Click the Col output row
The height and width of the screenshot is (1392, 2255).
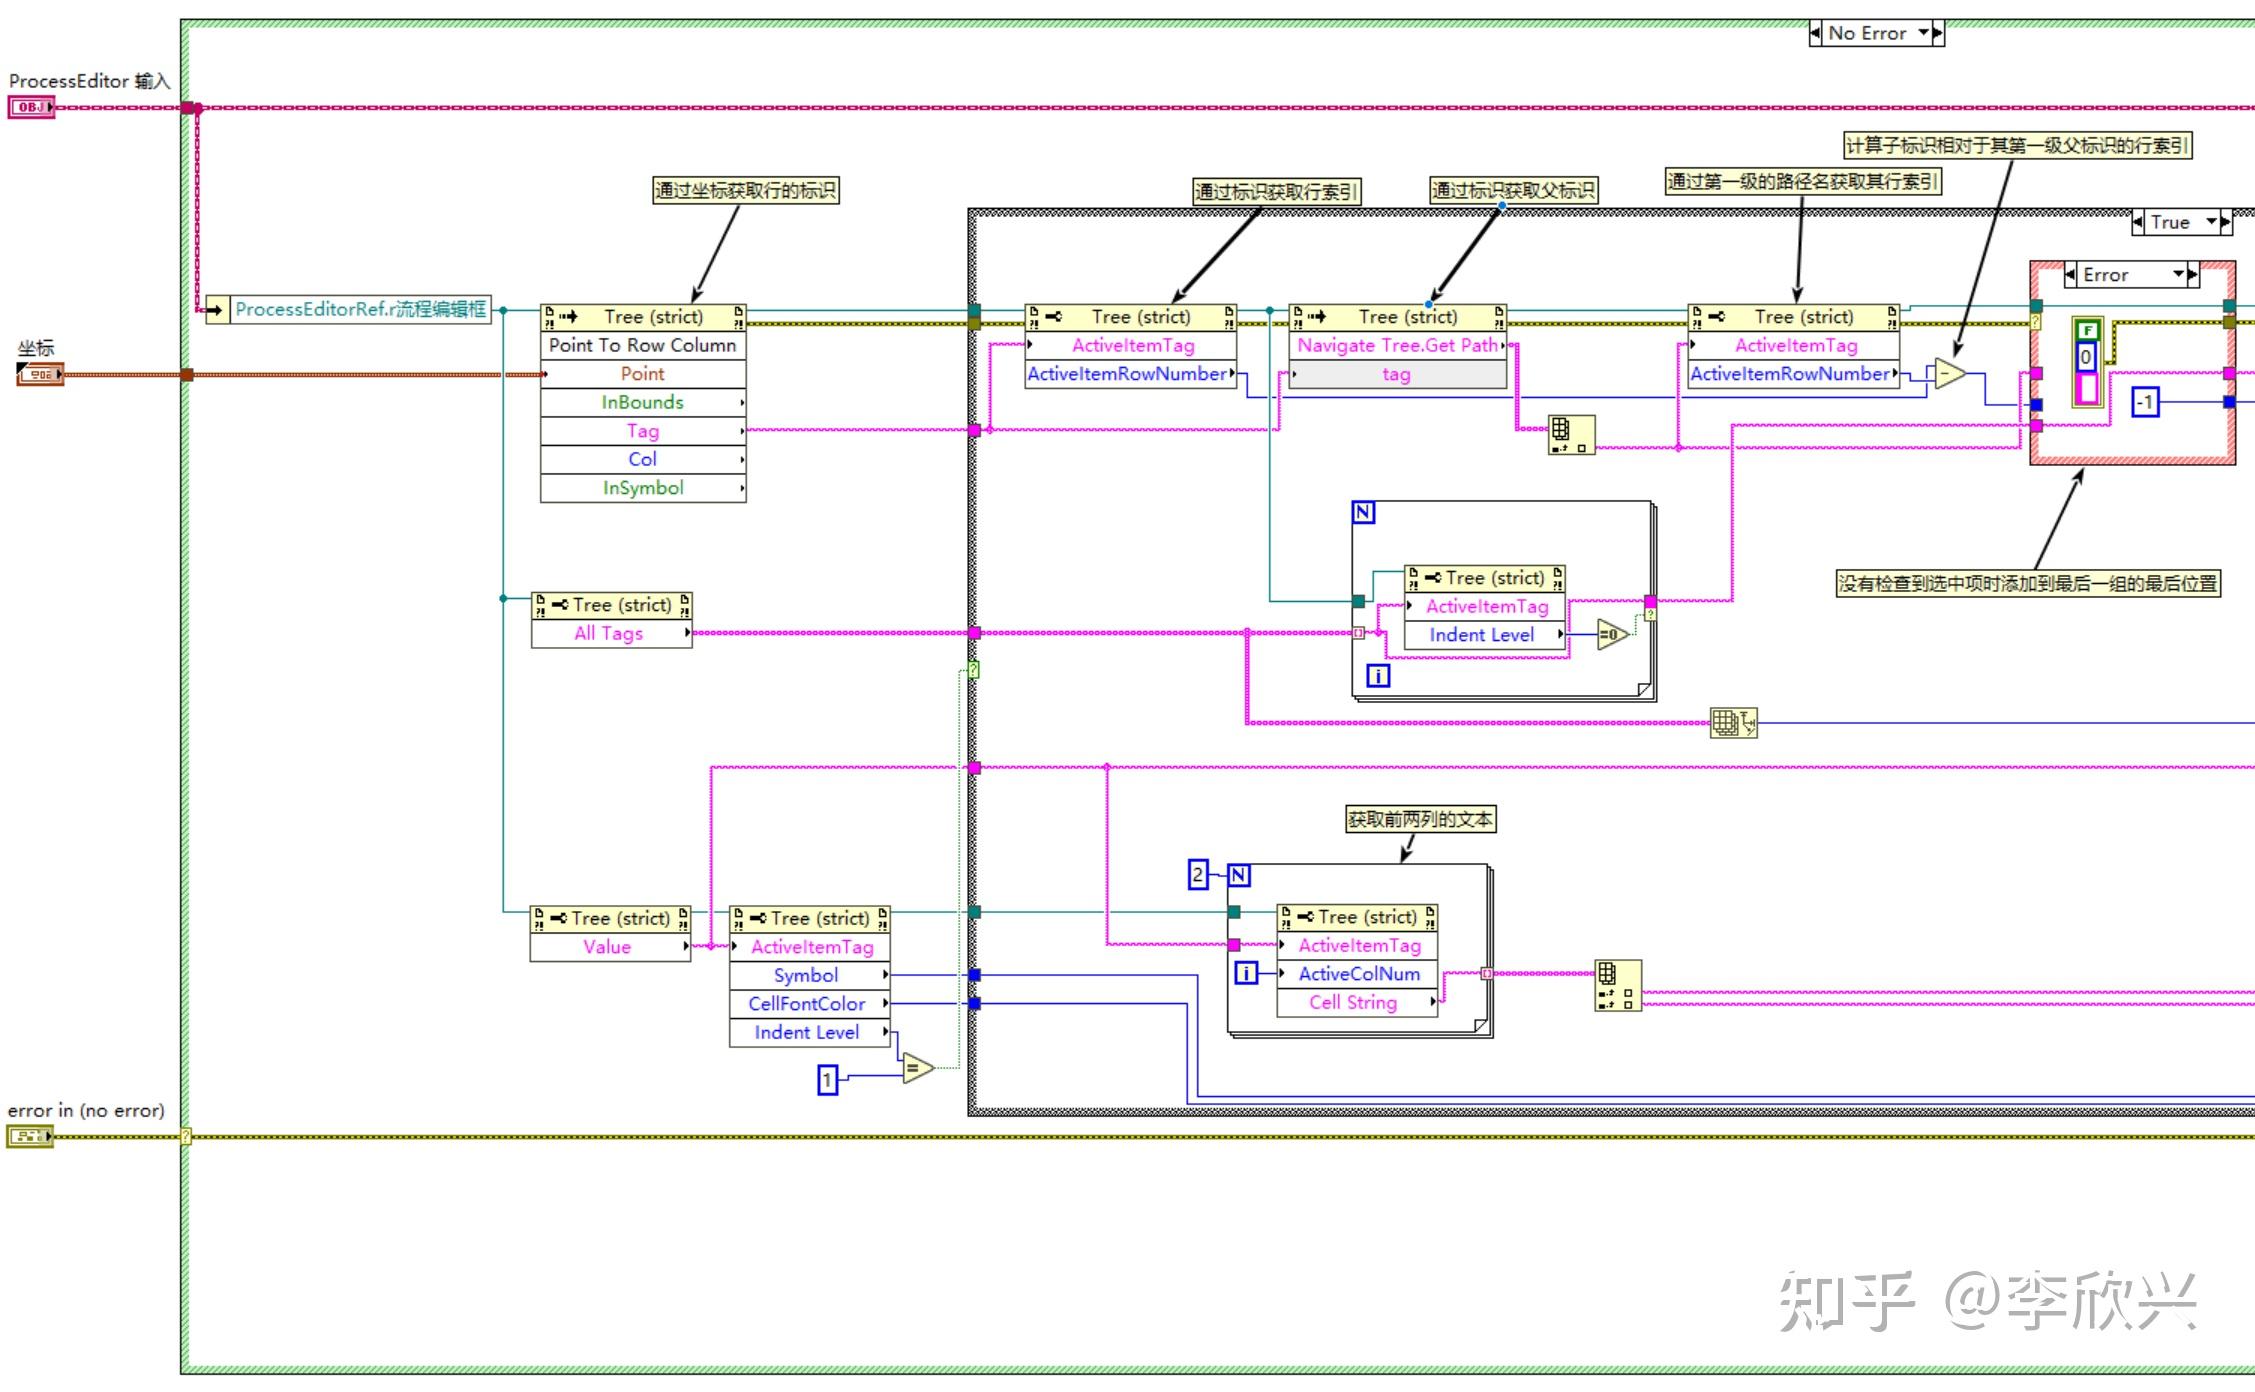coord(643,459)
